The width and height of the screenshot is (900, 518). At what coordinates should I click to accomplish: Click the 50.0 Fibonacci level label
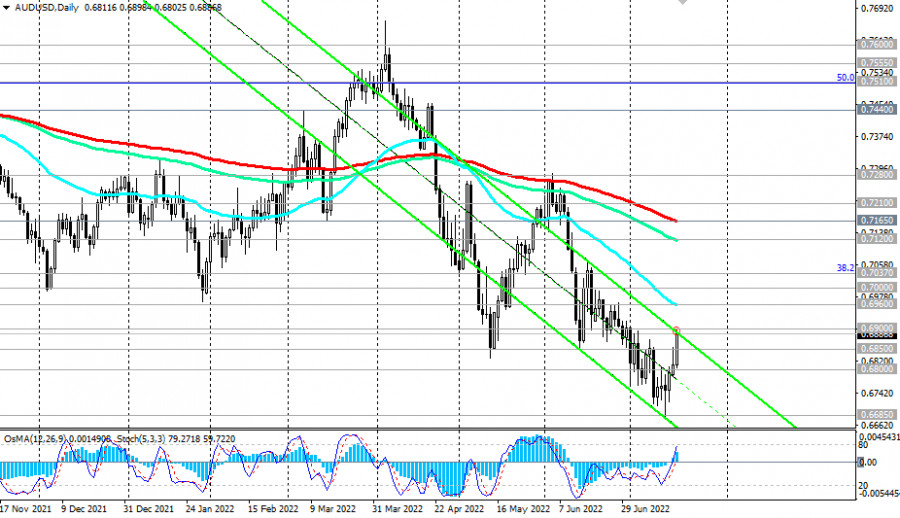click(x=845, y=78)
